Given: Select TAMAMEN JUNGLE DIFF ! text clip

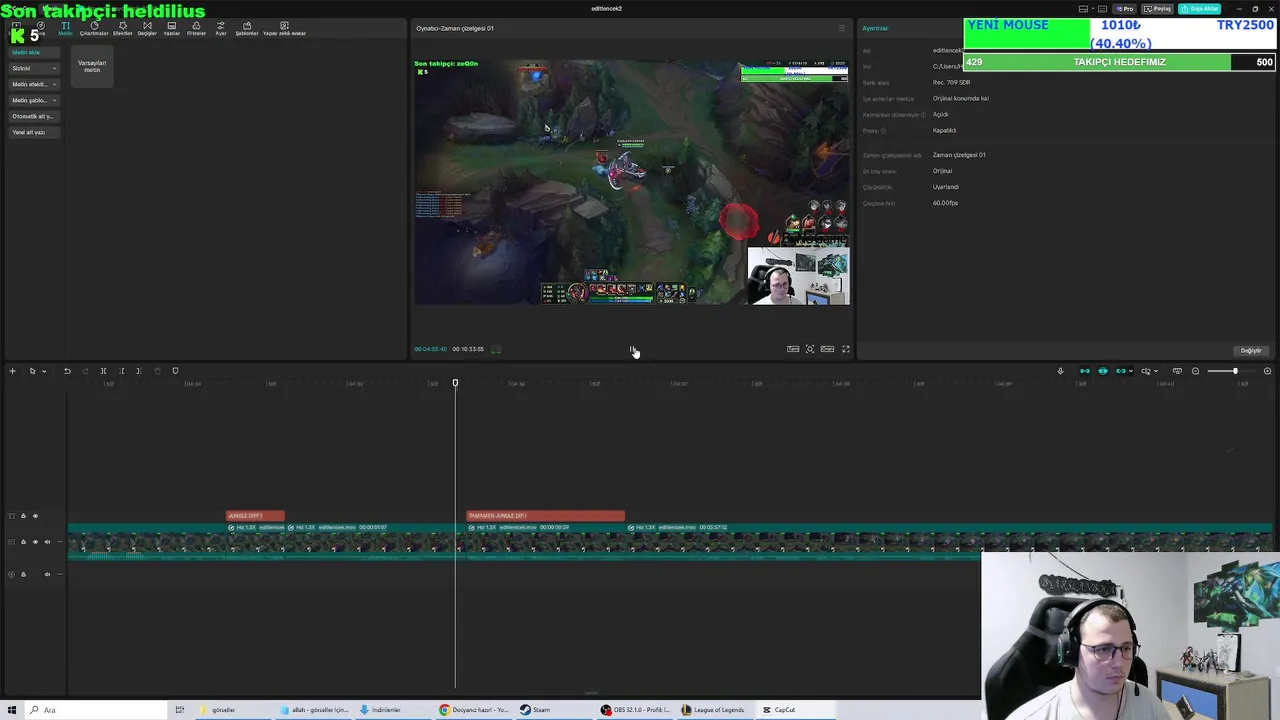Looking at the screenshot, I should click(x=546, y=516).
